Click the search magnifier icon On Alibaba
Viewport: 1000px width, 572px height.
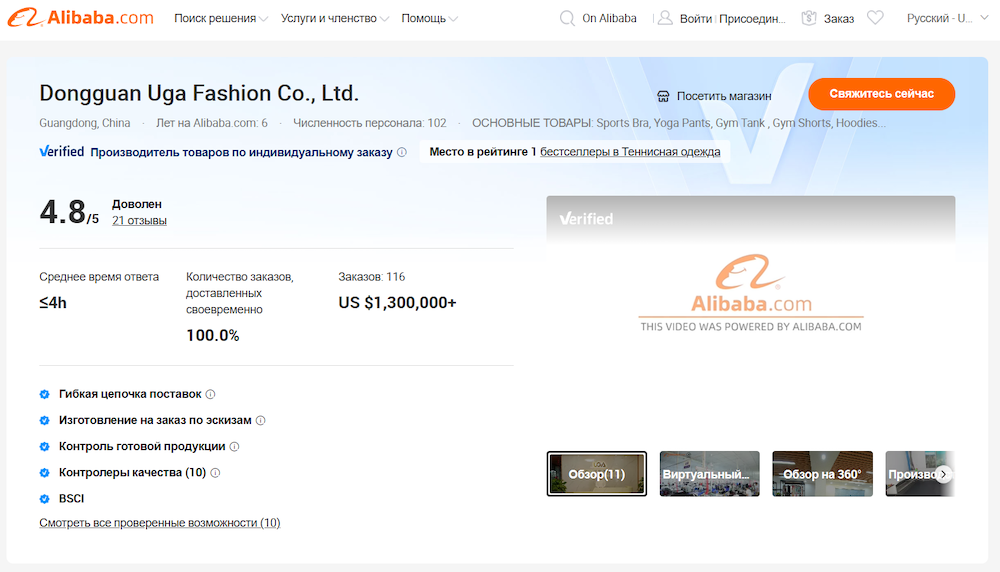click(567, 18)
